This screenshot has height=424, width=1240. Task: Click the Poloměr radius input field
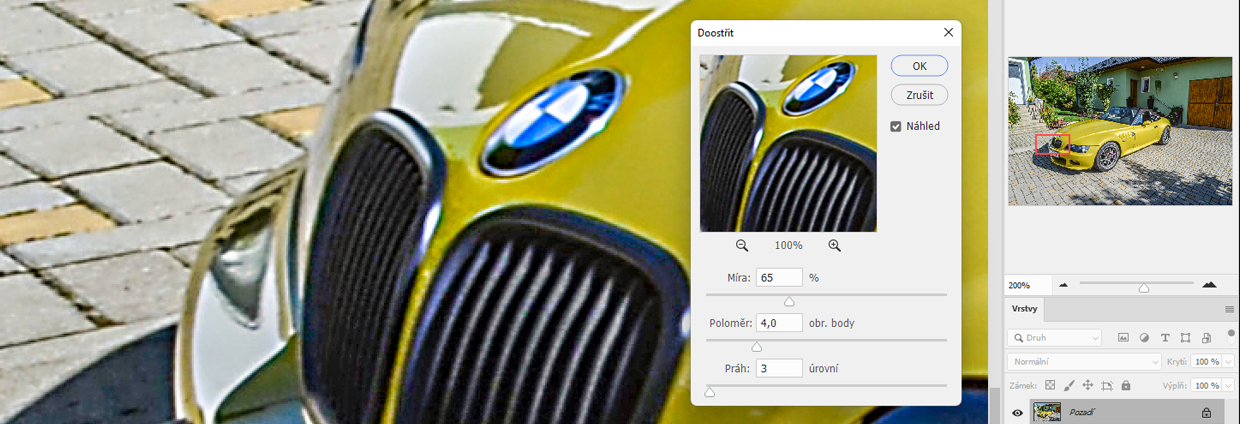tap(779, 323)
